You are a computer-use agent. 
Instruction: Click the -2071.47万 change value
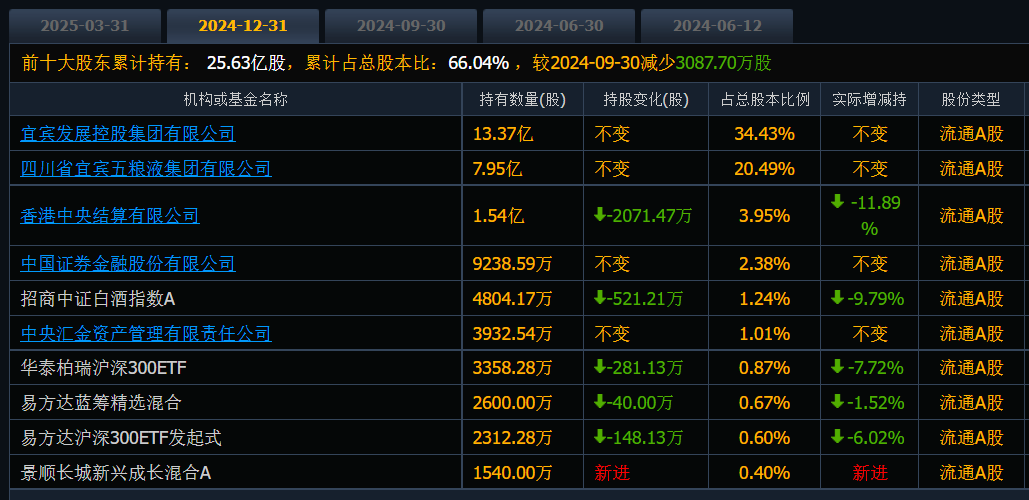pyautogui.click(x=643, y=216)
